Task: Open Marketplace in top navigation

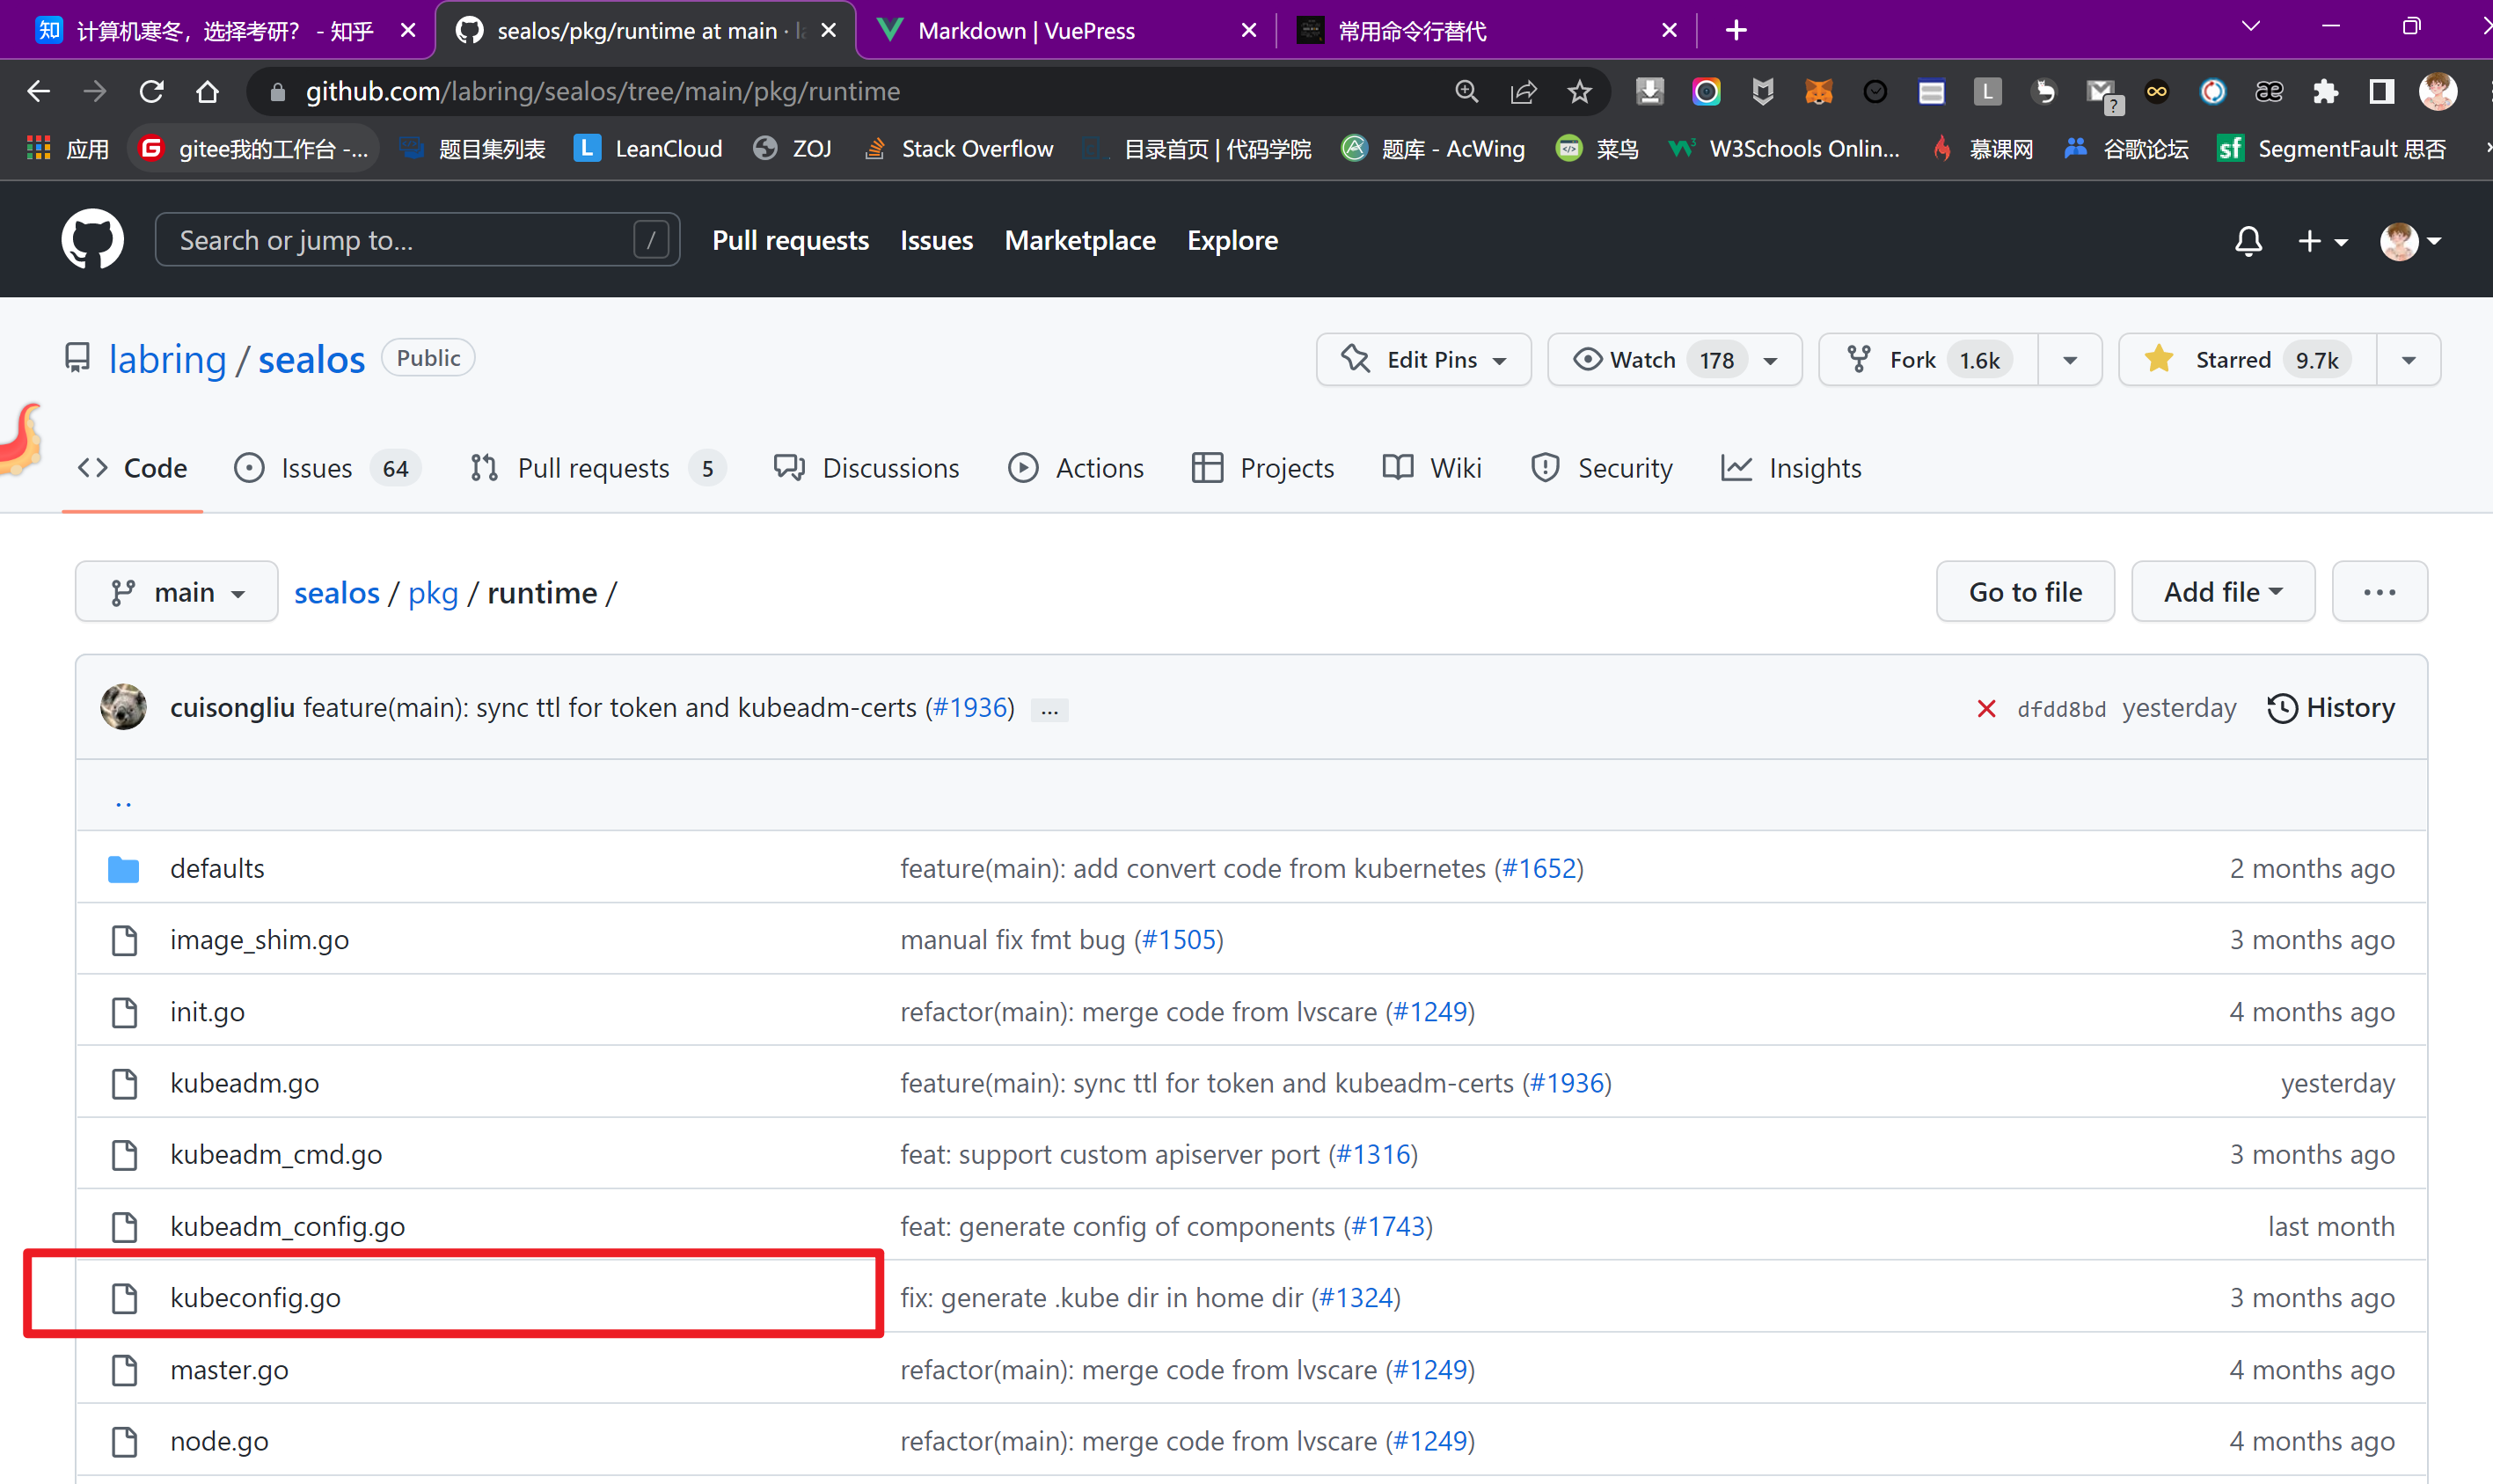Action: coord(1080,240)
